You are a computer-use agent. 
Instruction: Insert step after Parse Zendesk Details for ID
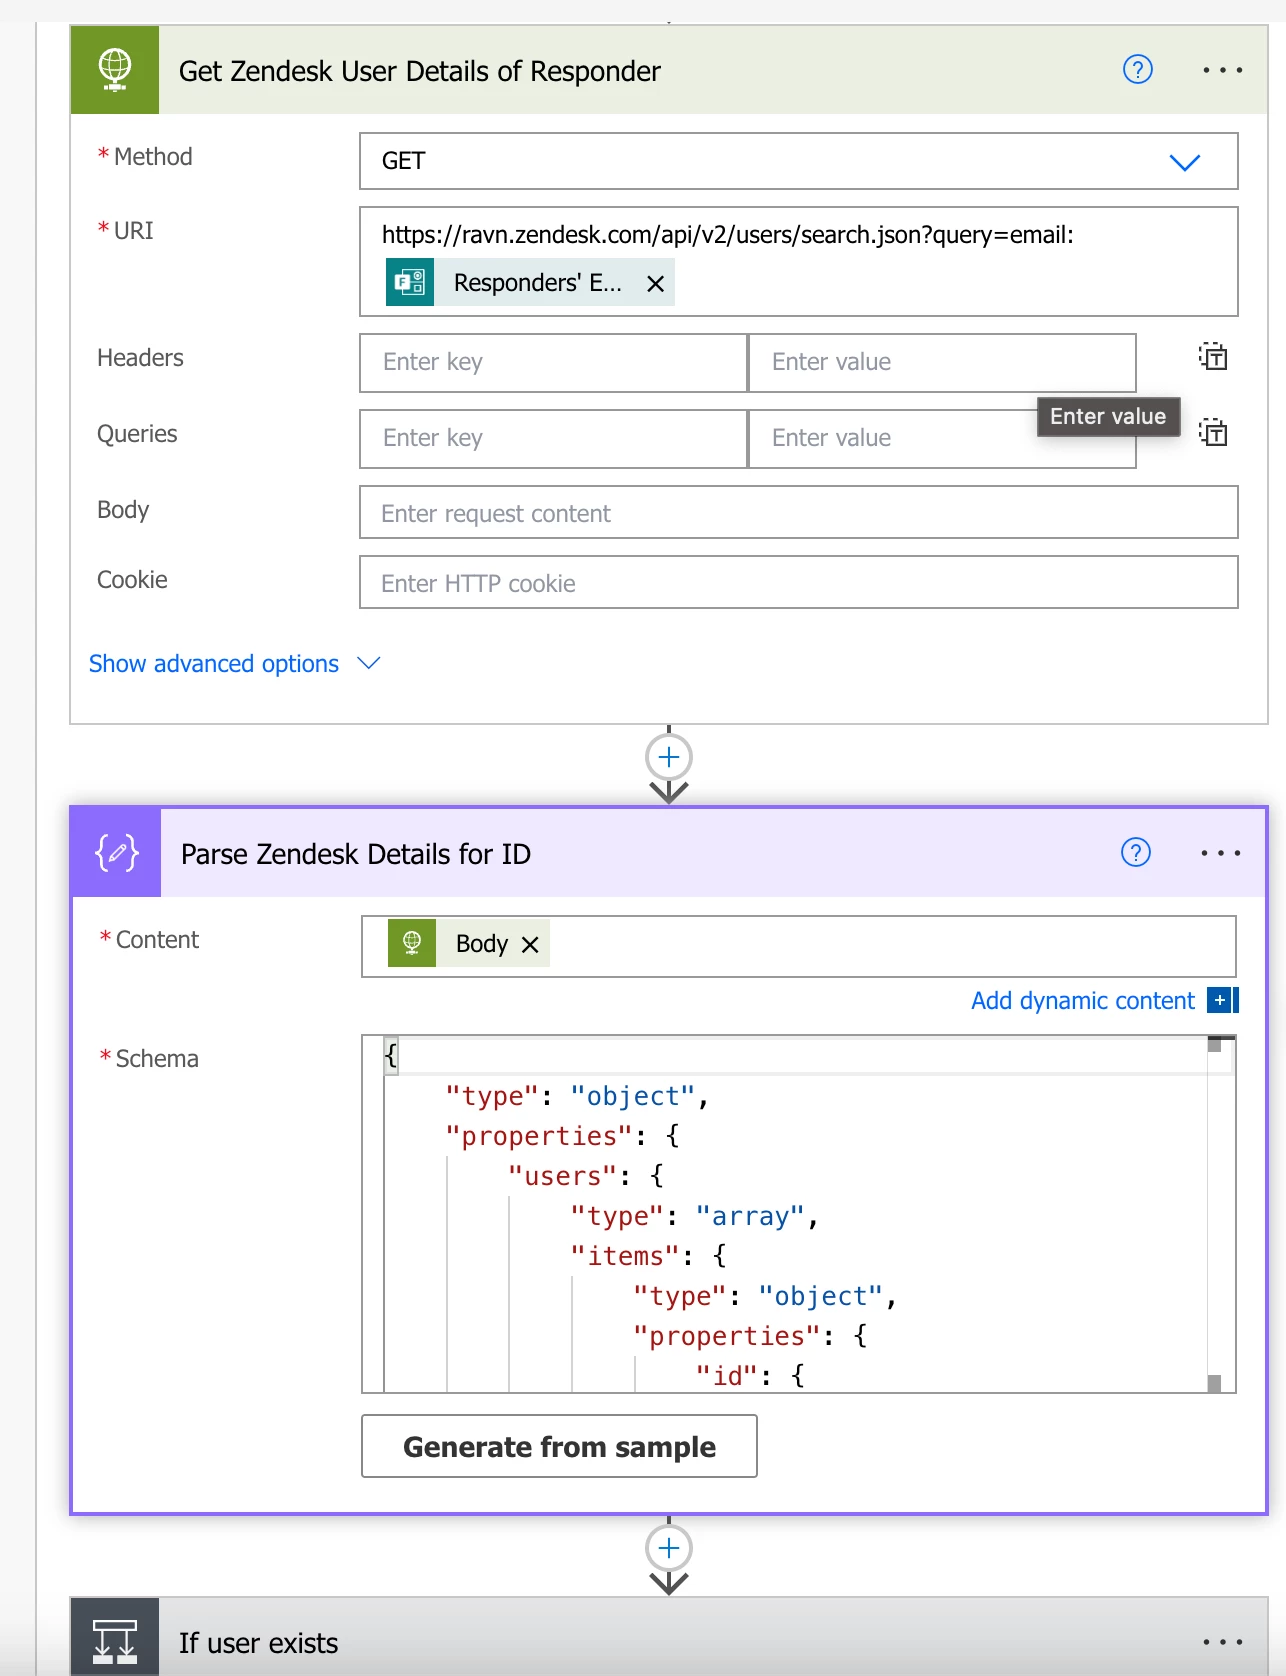pos(669,1548)
